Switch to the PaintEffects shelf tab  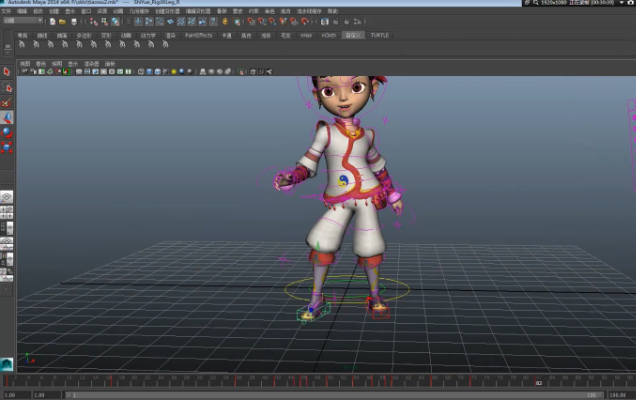click(198, 35)
